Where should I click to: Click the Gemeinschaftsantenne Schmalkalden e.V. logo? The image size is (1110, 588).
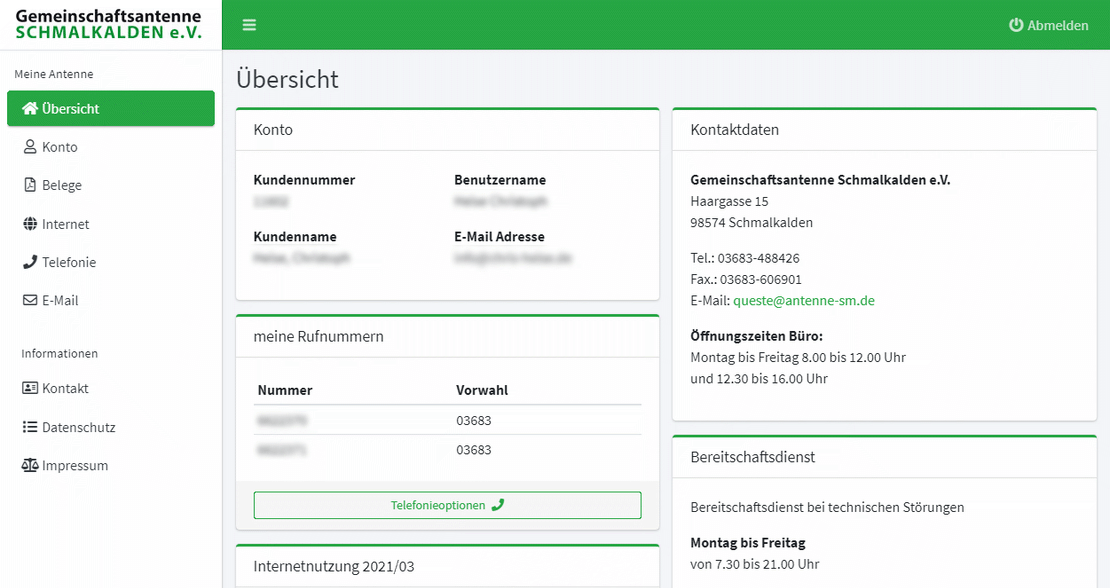tap(108, 24)
